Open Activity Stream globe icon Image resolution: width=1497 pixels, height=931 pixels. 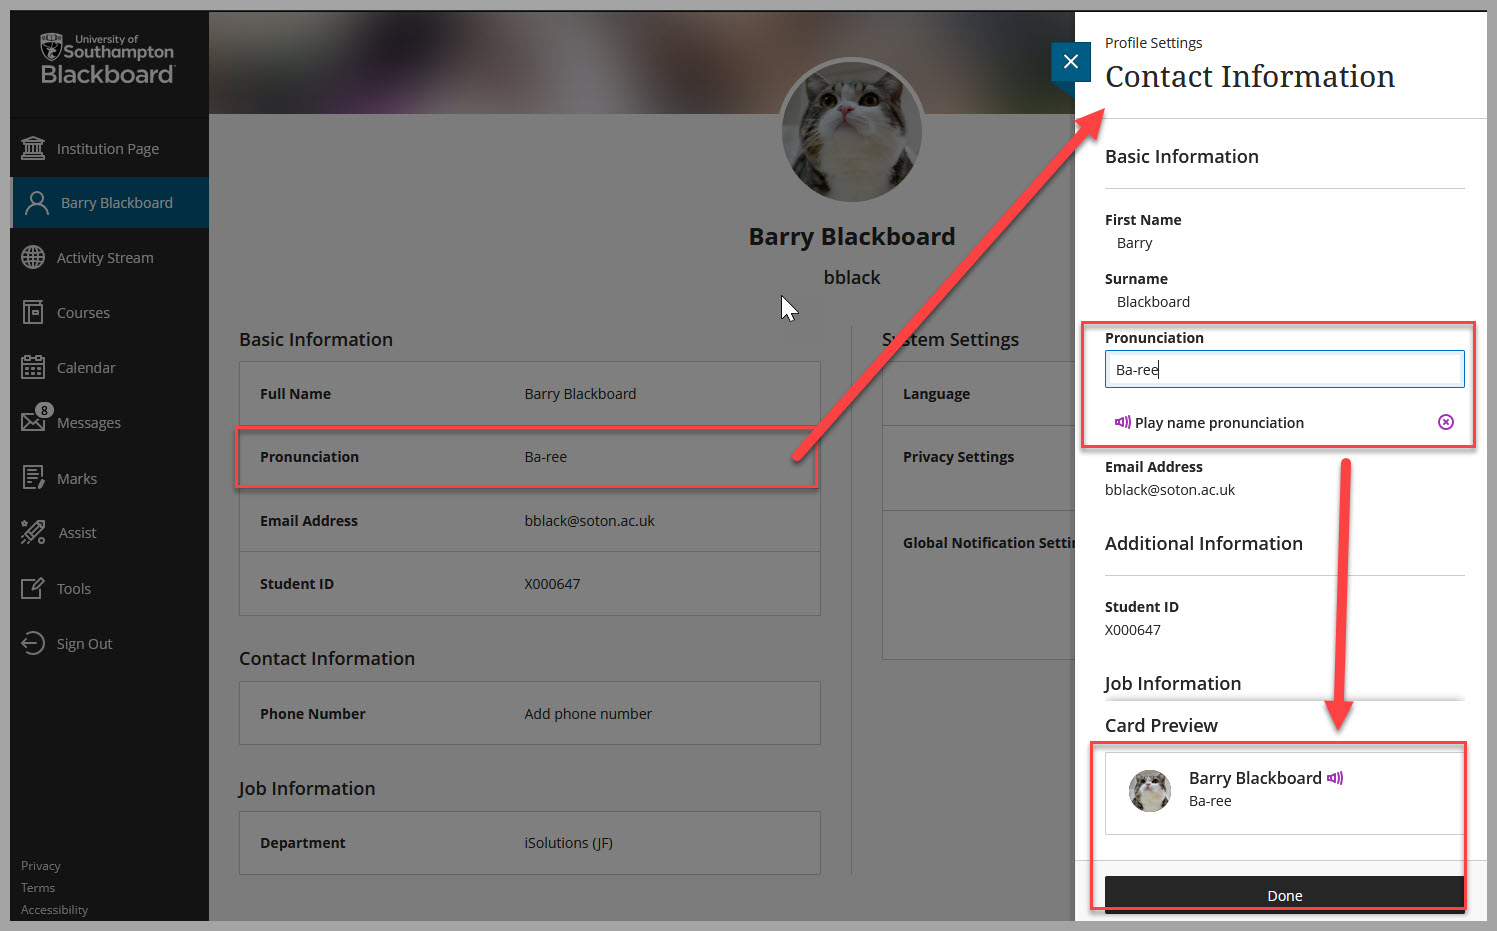pos(33,257)
